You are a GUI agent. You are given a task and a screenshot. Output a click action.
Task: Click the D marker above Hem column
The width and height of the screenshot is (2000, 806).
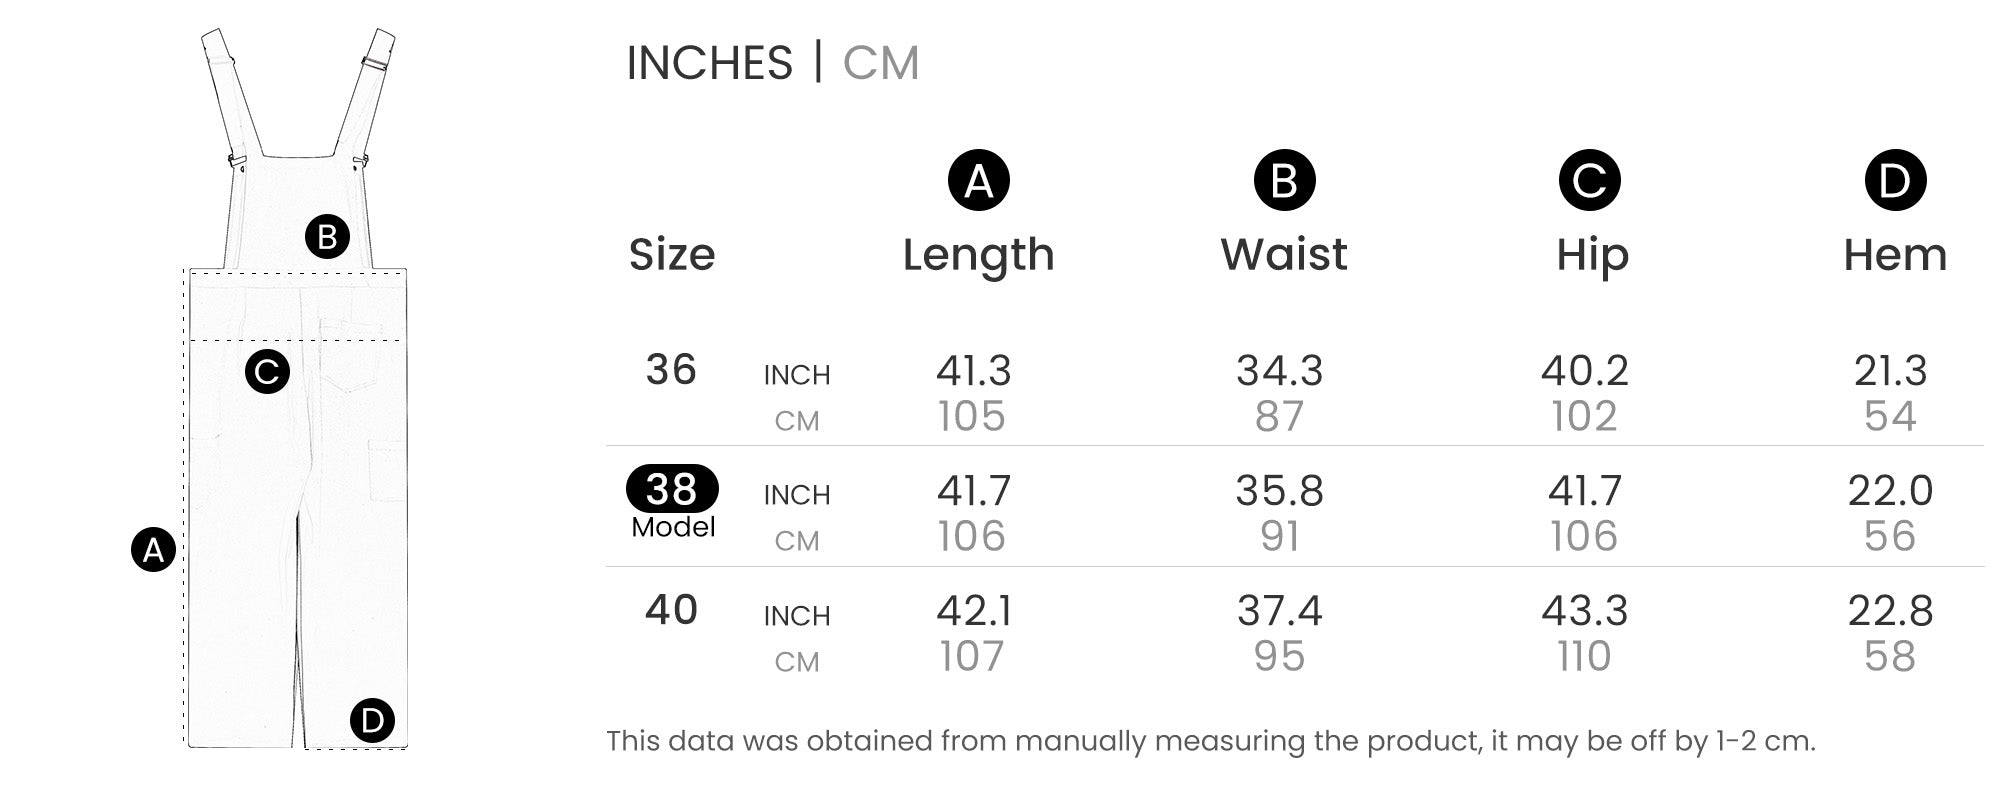[1895, 180]
